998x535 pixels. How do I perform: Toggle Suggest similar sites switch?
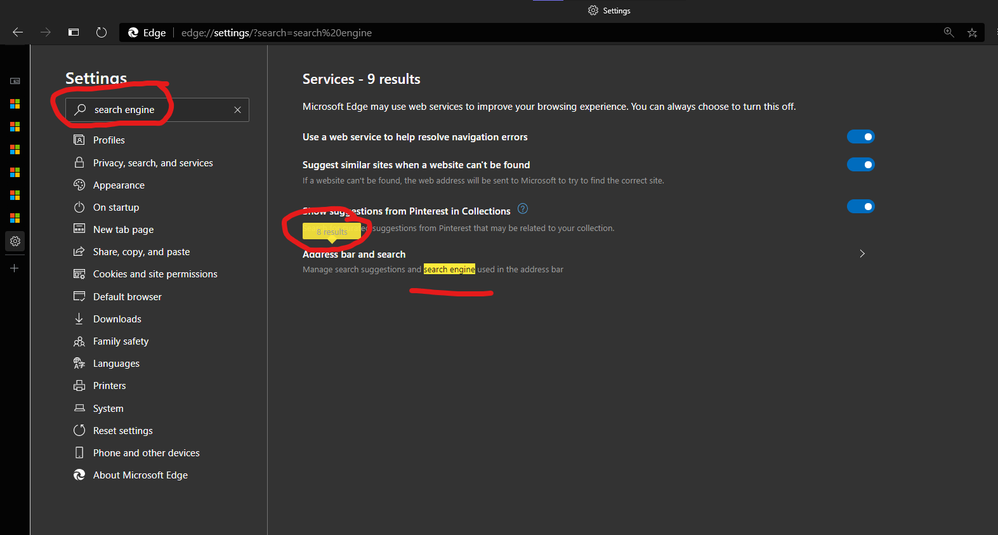(861, 165)
